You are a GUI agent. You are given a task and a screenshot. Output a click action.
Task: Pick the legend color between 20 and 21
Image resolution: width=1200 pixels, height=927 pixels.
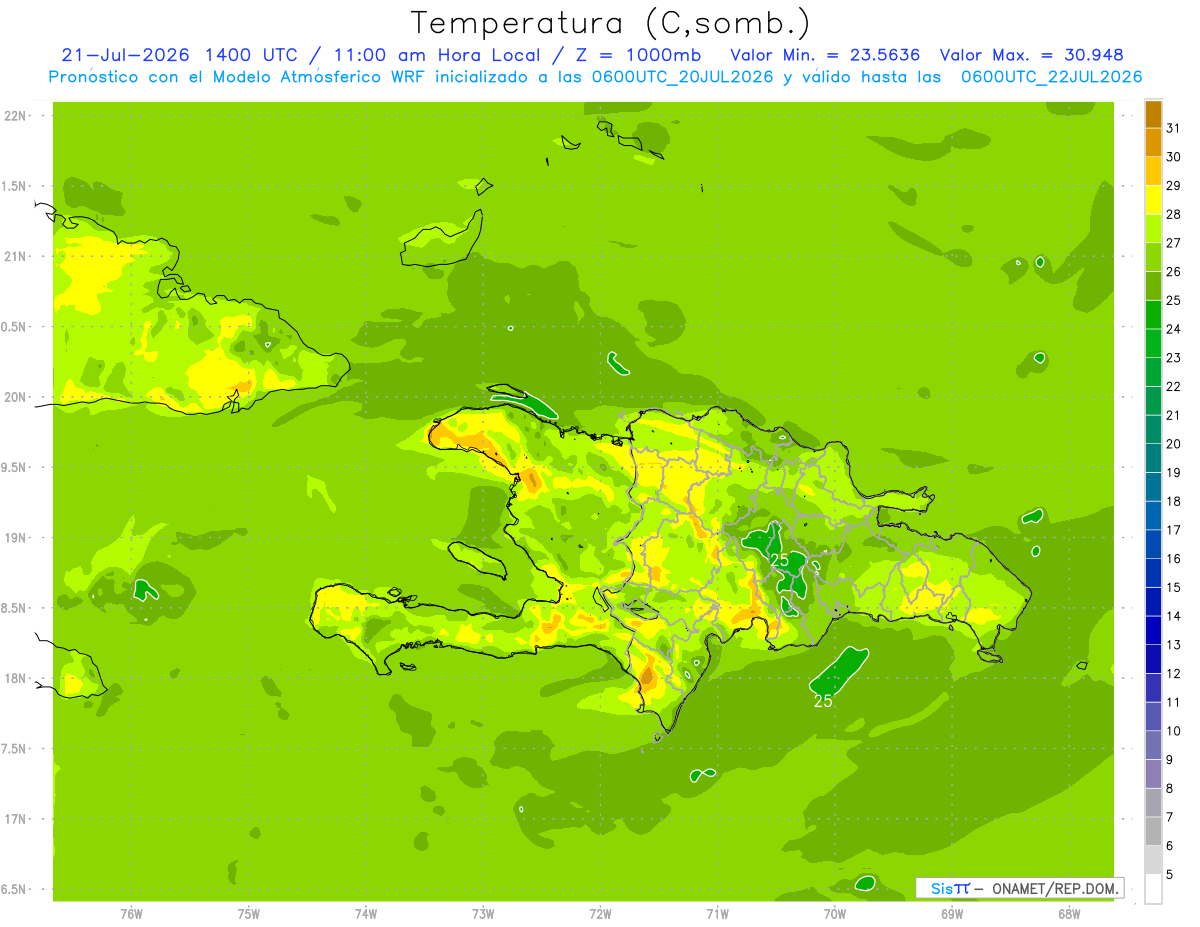tap(1153, 429)
